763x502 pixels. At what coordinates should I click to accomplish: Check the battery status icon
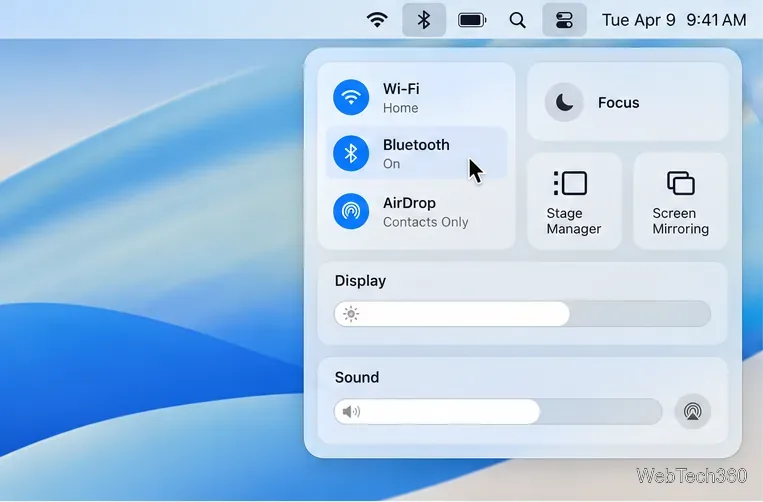click(x=472, y=20)
